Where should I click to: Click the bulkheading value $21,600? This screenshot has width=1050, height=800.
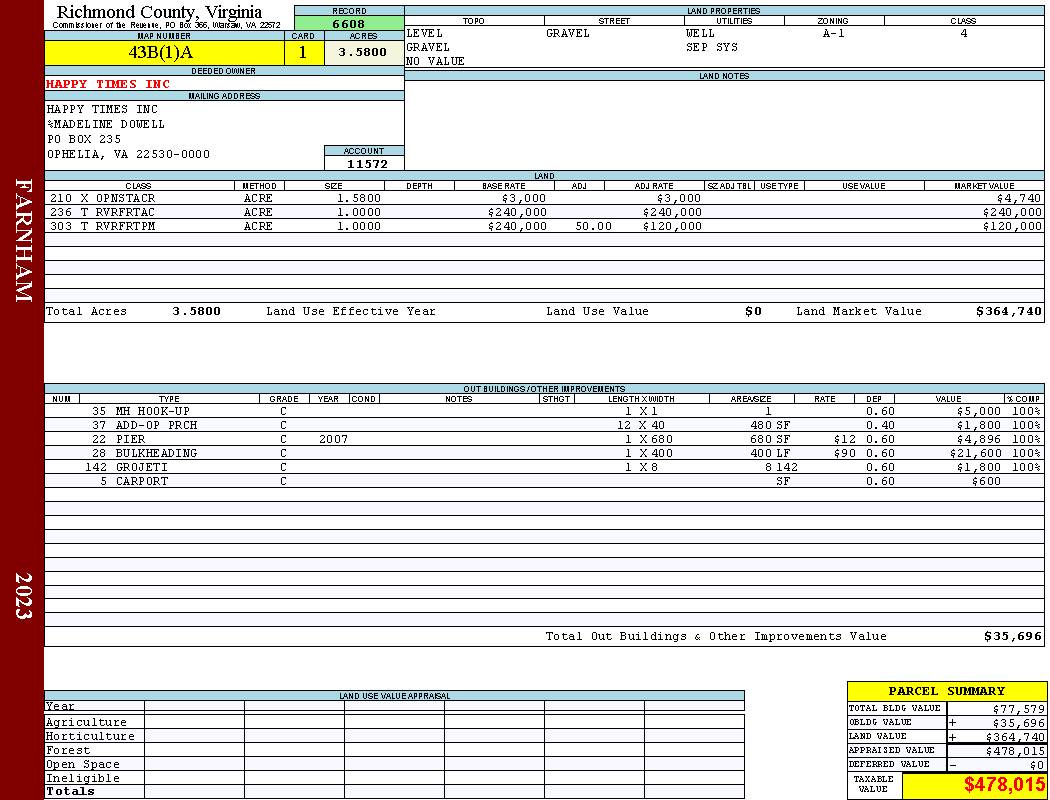pyautogui.click(x=975, y=454)
